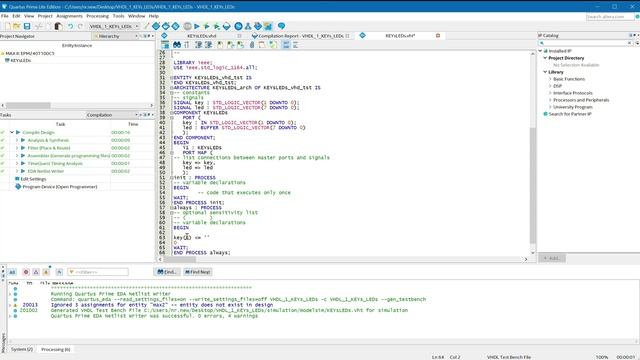
Task: Click the IP Catalog search field
Action: (586, 43)
